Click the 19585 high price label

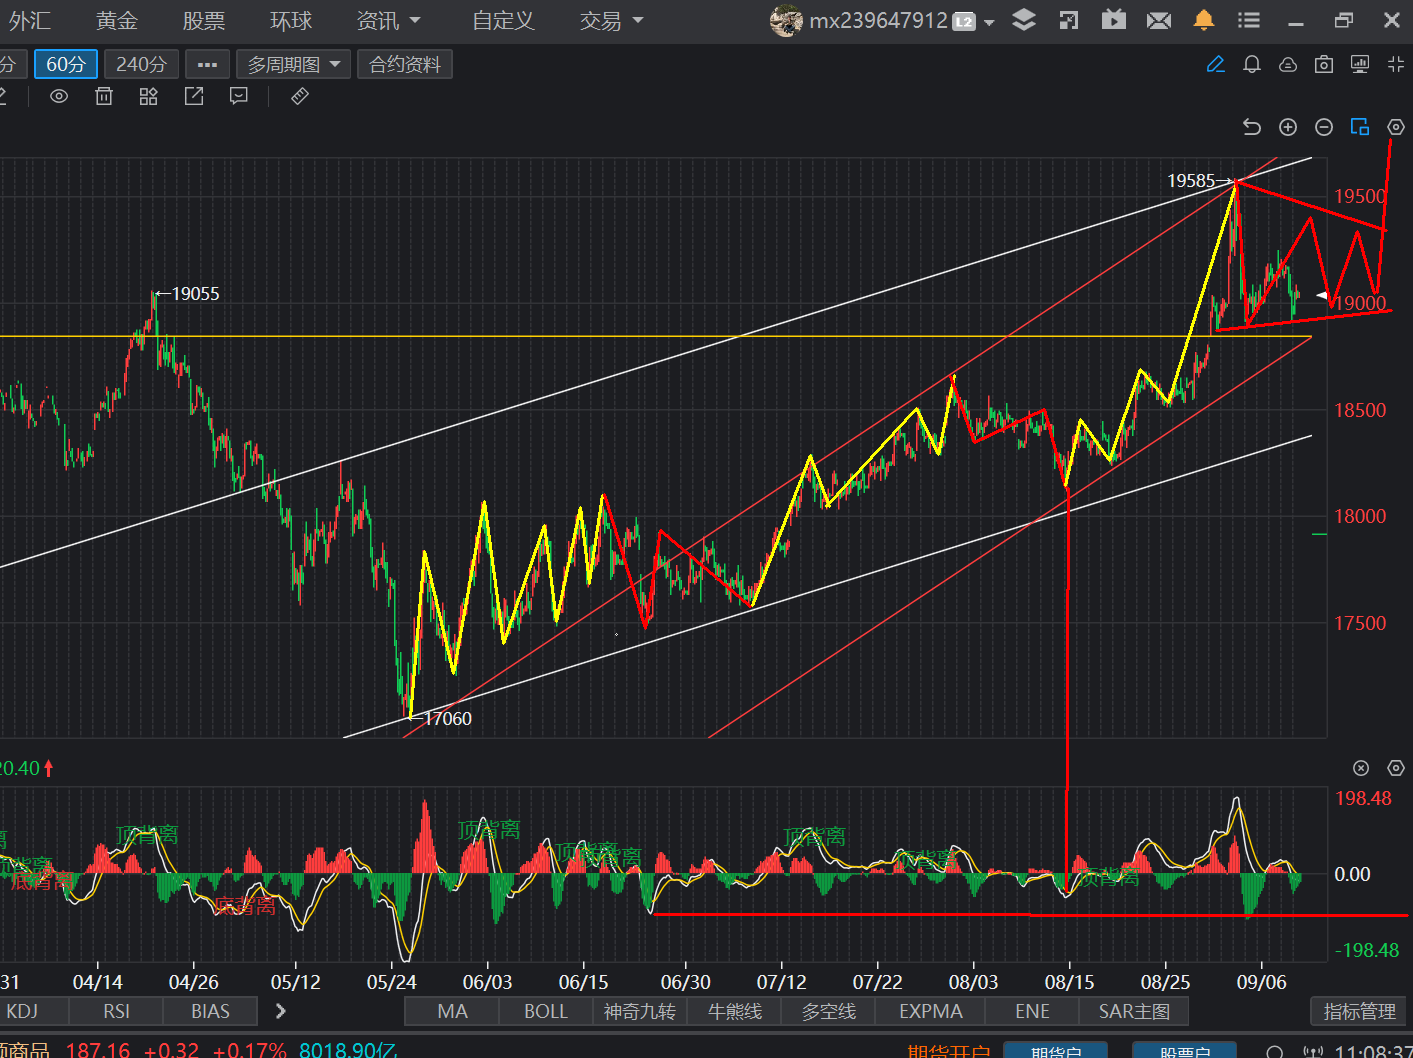pyautogui.click(x=1191, y=180)
